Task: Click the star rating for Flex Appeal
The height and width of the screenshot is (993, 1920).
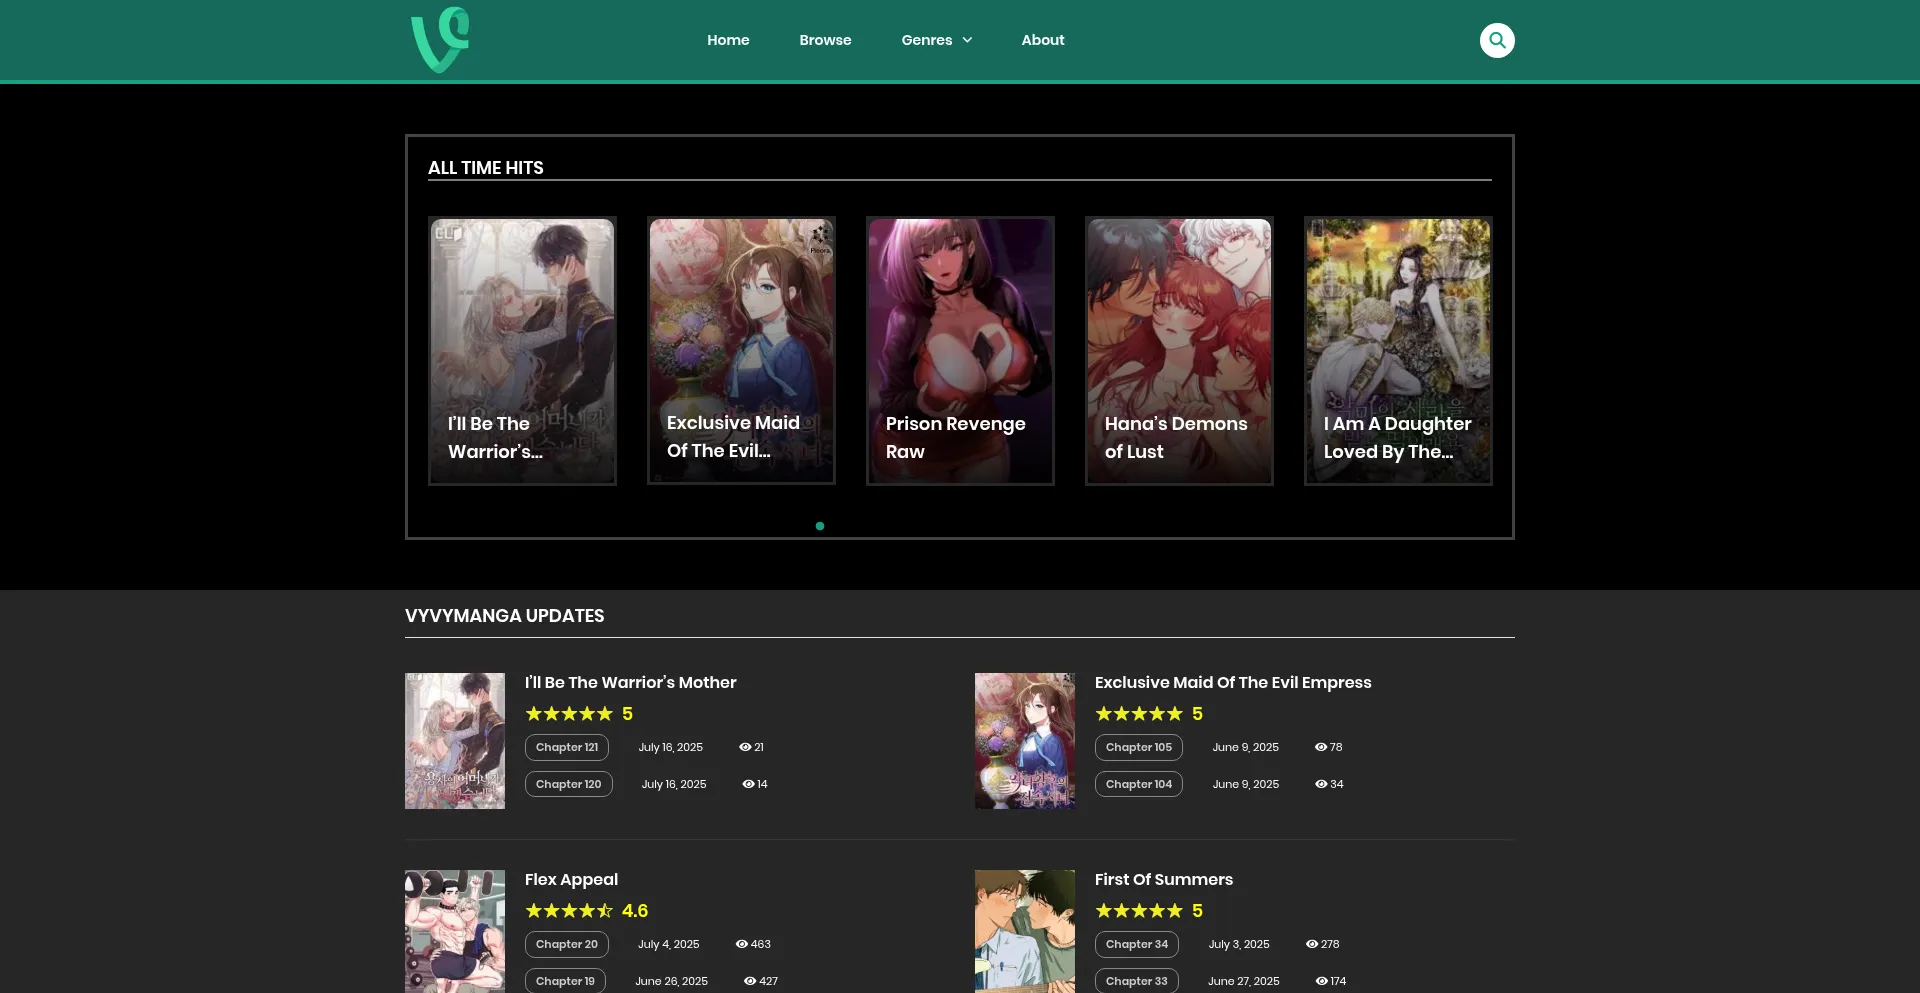Action: [x=569, y=911]
